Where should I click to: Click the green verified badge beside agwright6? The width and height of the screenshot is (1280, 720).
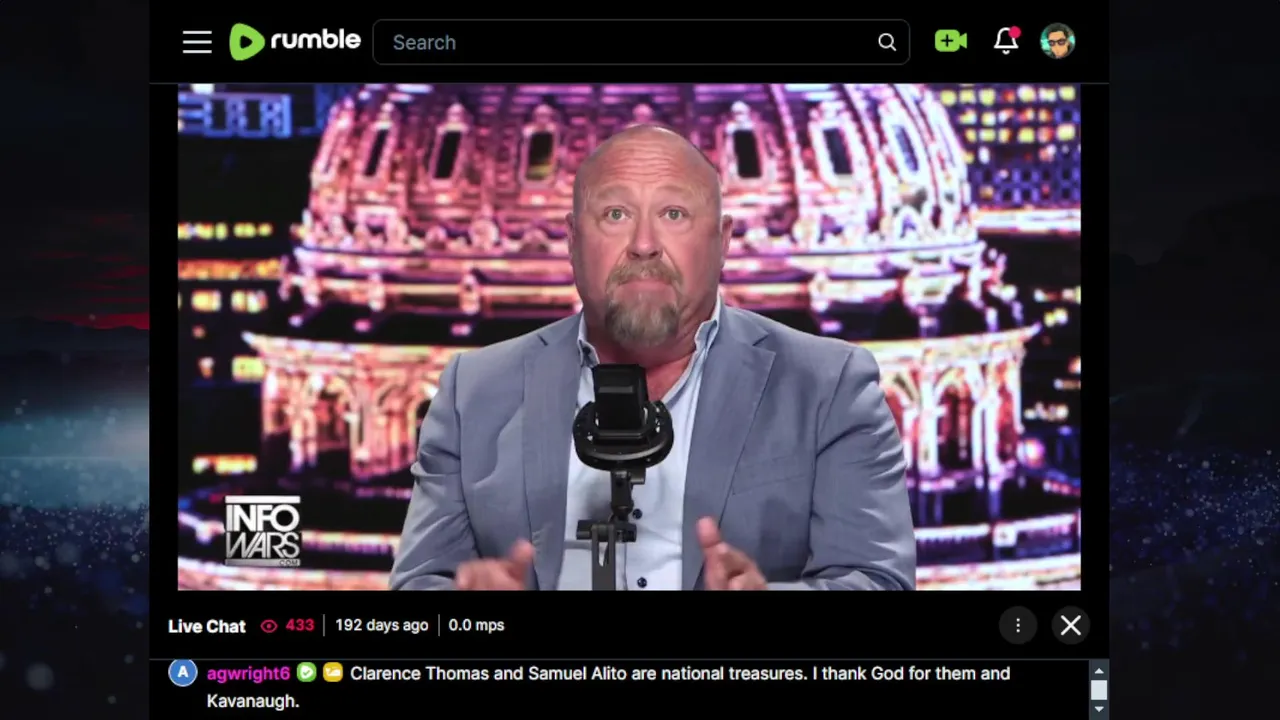coord(306,673)
